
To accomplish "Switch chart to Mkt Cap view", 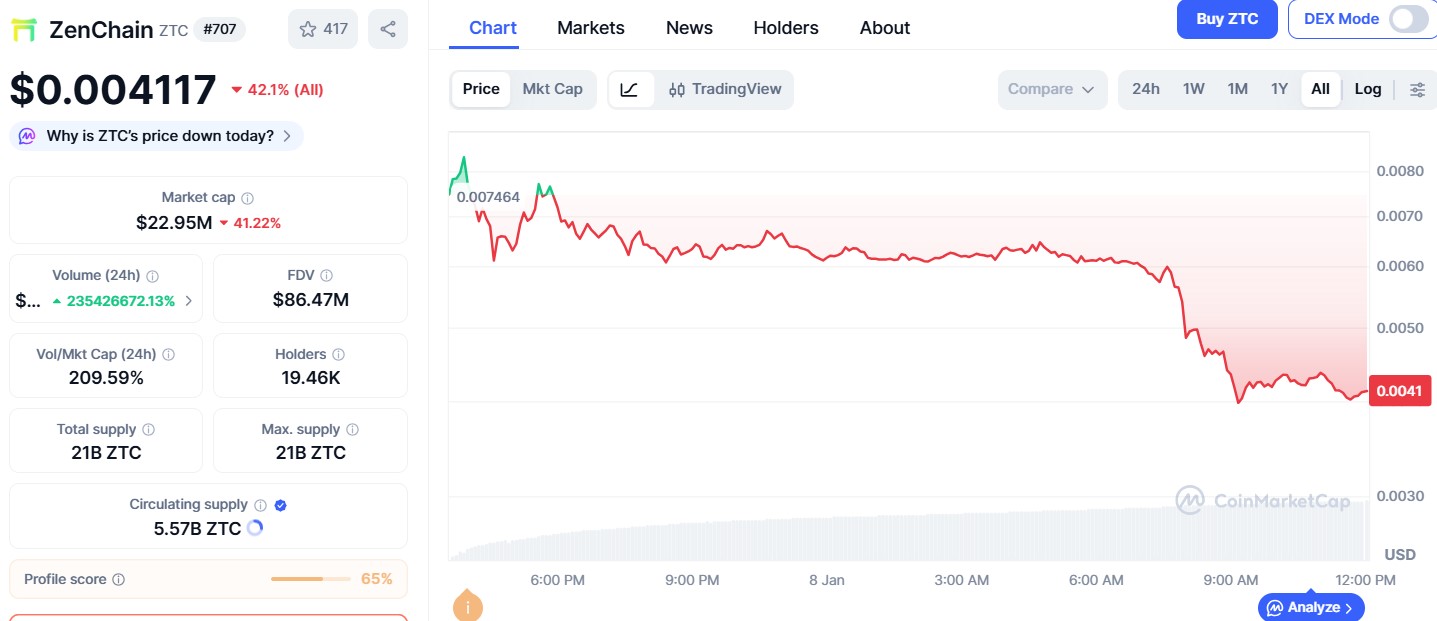I will click(552, 89).
